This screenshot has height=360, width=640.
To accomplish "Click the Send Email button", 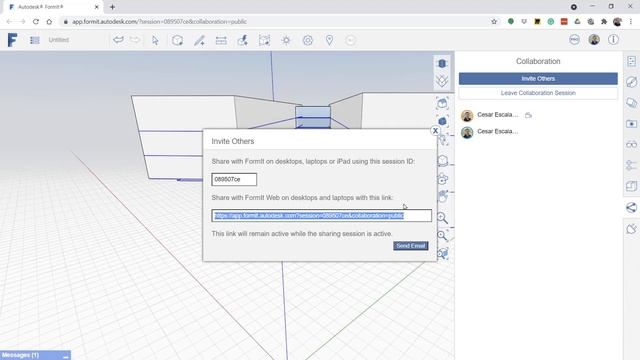I will 411,246.
